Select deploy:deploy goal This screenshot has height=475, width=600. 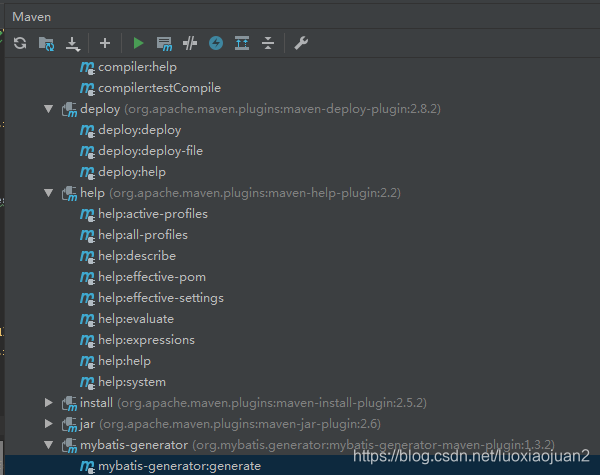coord(140,131)
